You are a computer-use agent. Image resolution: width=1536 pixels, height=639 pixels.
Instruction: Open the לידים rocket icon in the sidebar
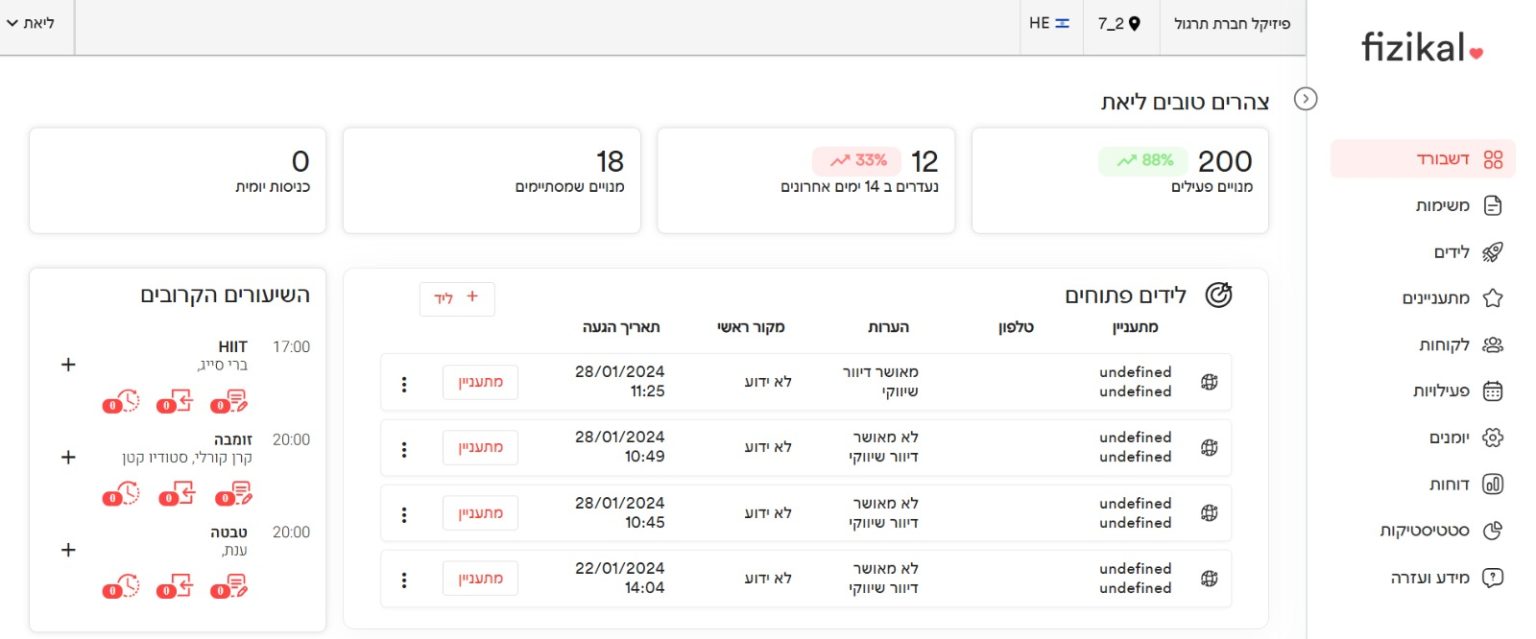click(1492, 252)
